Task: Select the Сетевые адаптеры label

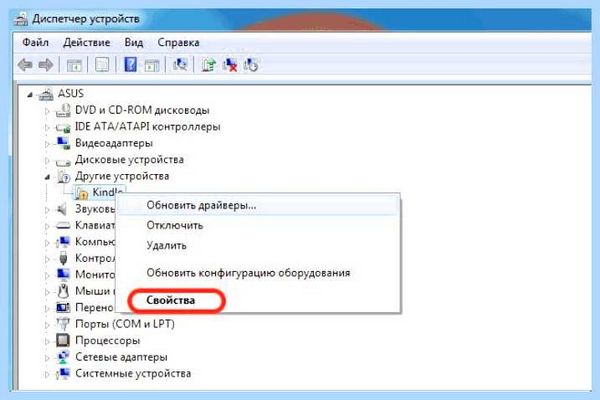Action: pyautogui.click(x=121, y=357)
